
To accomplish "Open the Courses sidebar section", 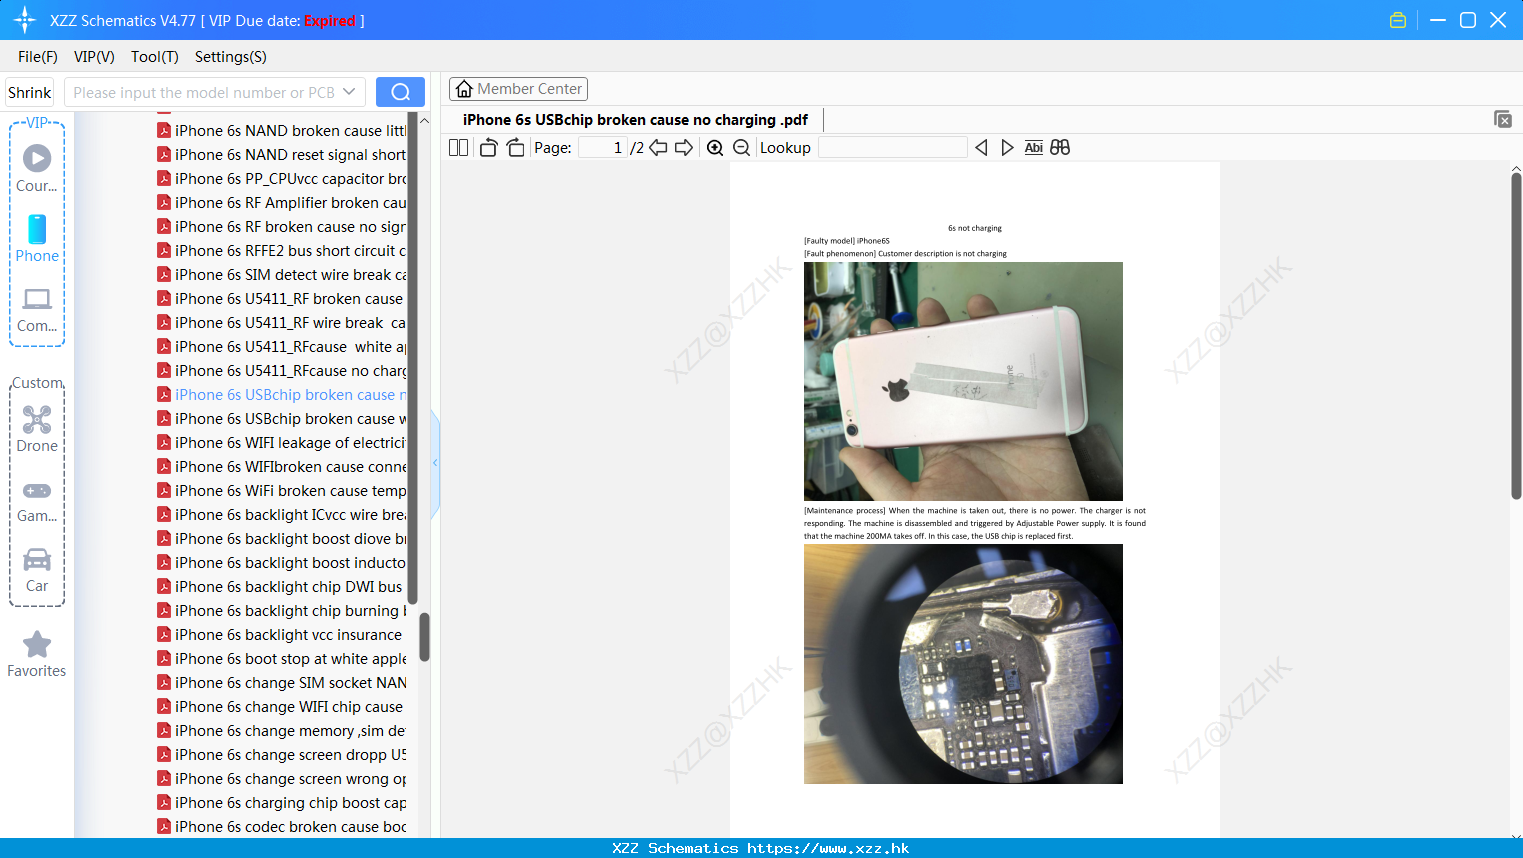I will pos(37,168).
